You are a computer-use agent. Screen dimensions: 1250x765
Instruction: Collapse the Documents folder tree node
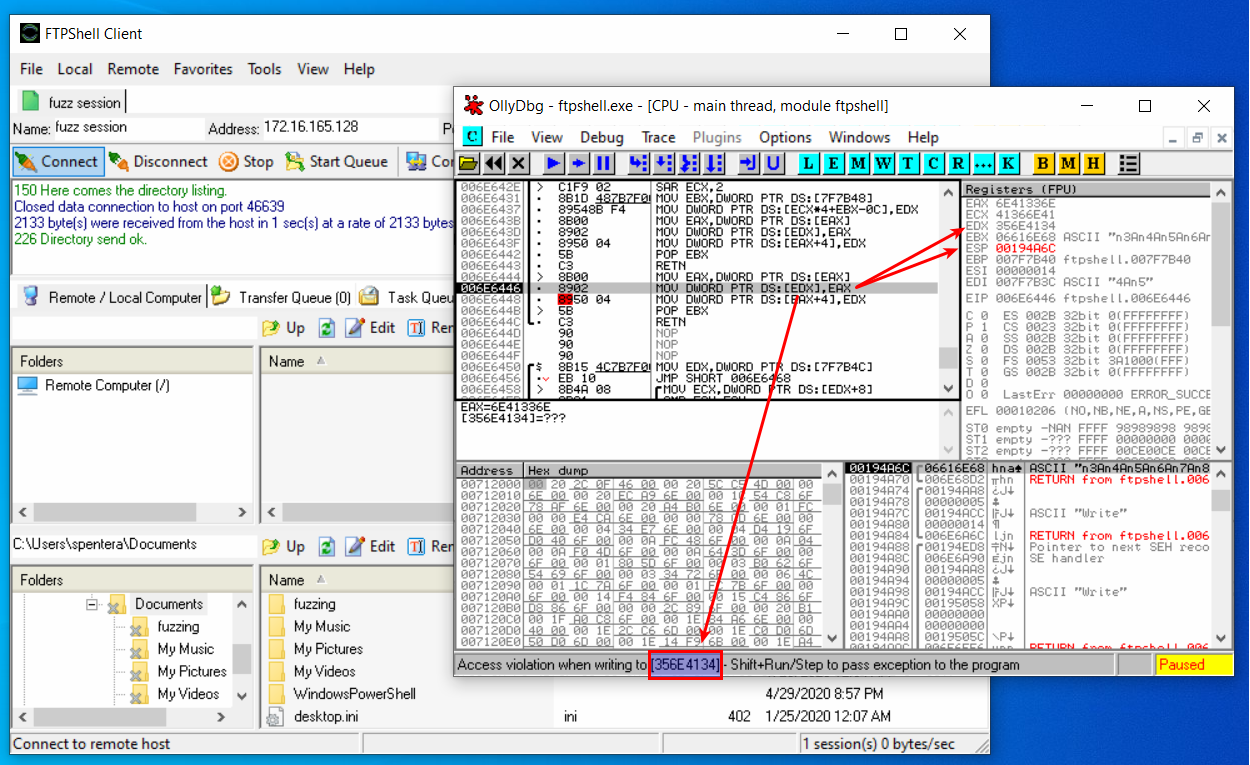point(92,604)
